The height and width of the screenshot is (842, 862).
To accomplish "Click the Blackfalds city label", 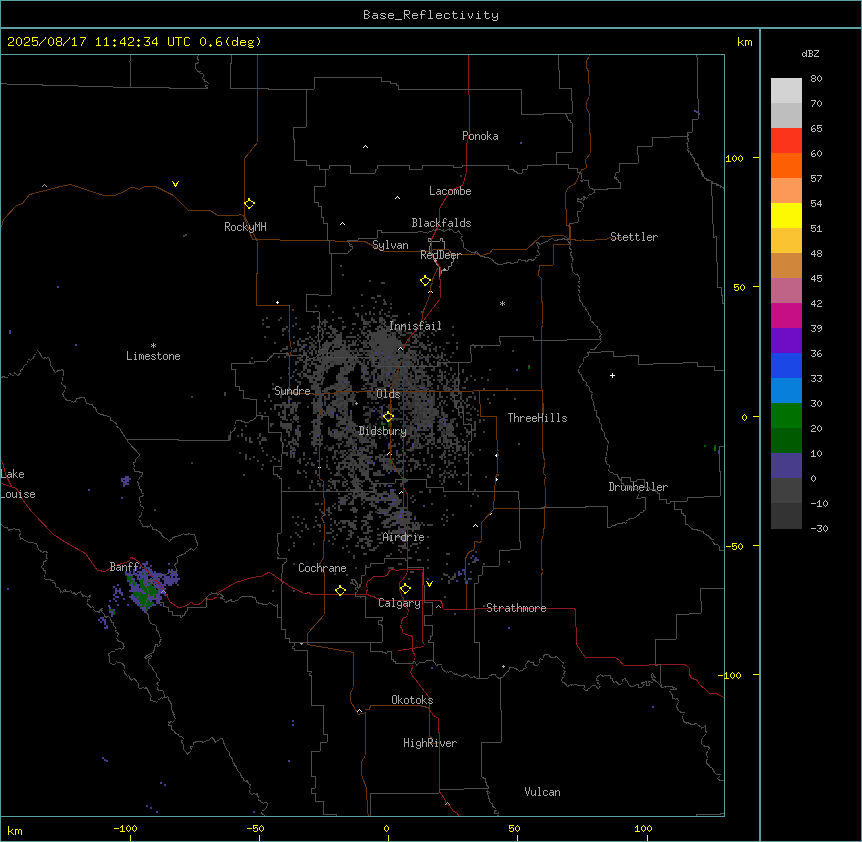I will [x=441, y=223].
